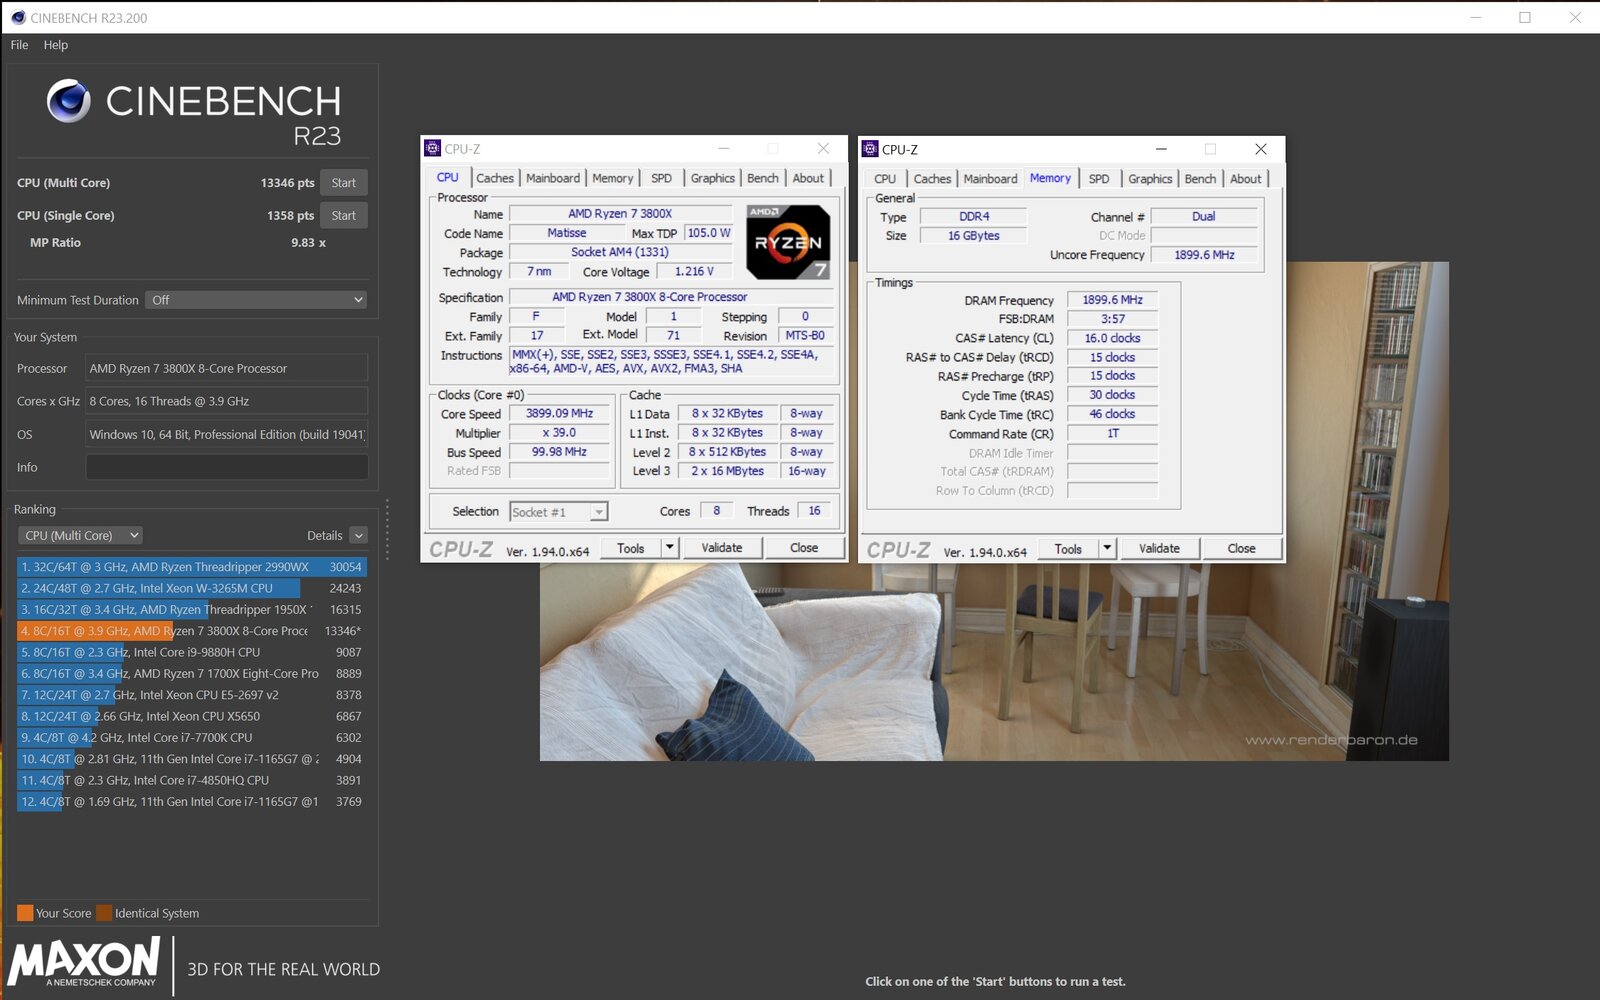Click the AMD Ryzen 7 logo image
Screen dimensions: 1600x1000
point(788,242)
